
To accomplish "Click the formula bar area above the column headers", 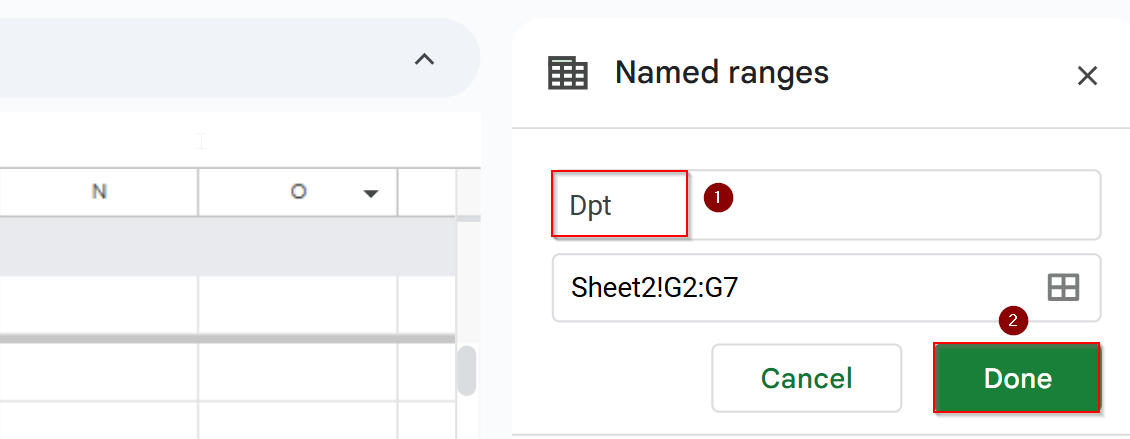I will pos(240,140).
